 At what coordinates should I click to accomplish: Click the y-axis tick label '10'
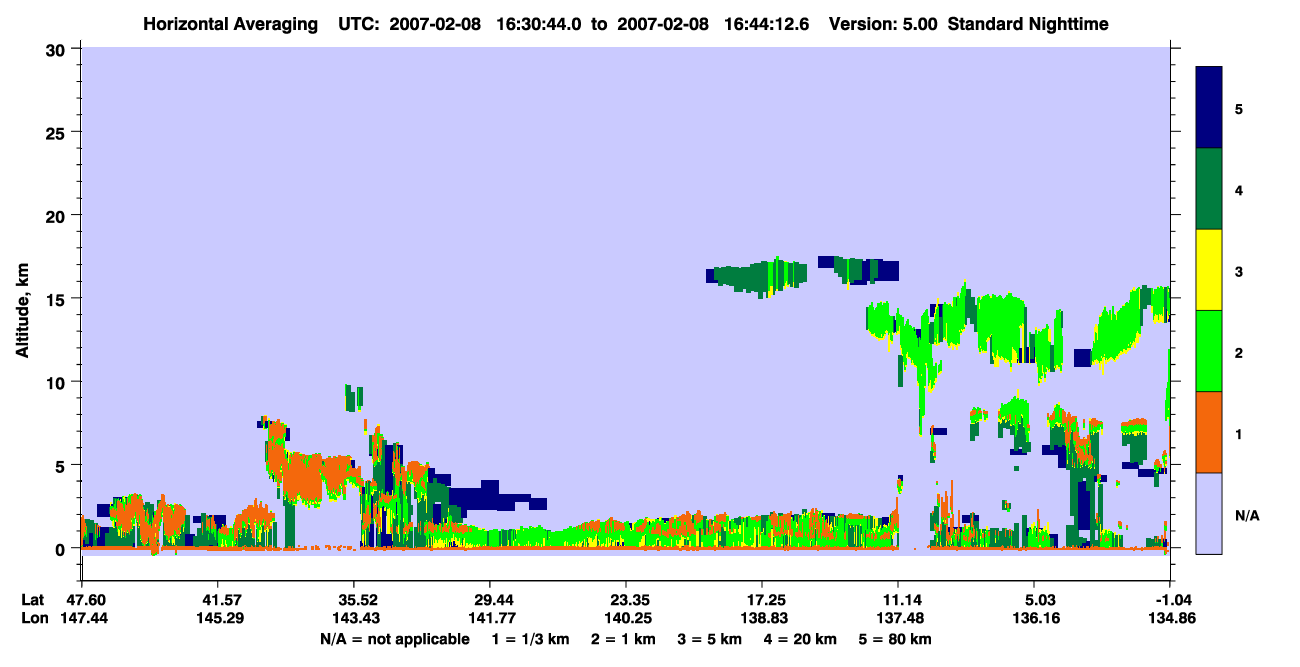coord(58,382)
